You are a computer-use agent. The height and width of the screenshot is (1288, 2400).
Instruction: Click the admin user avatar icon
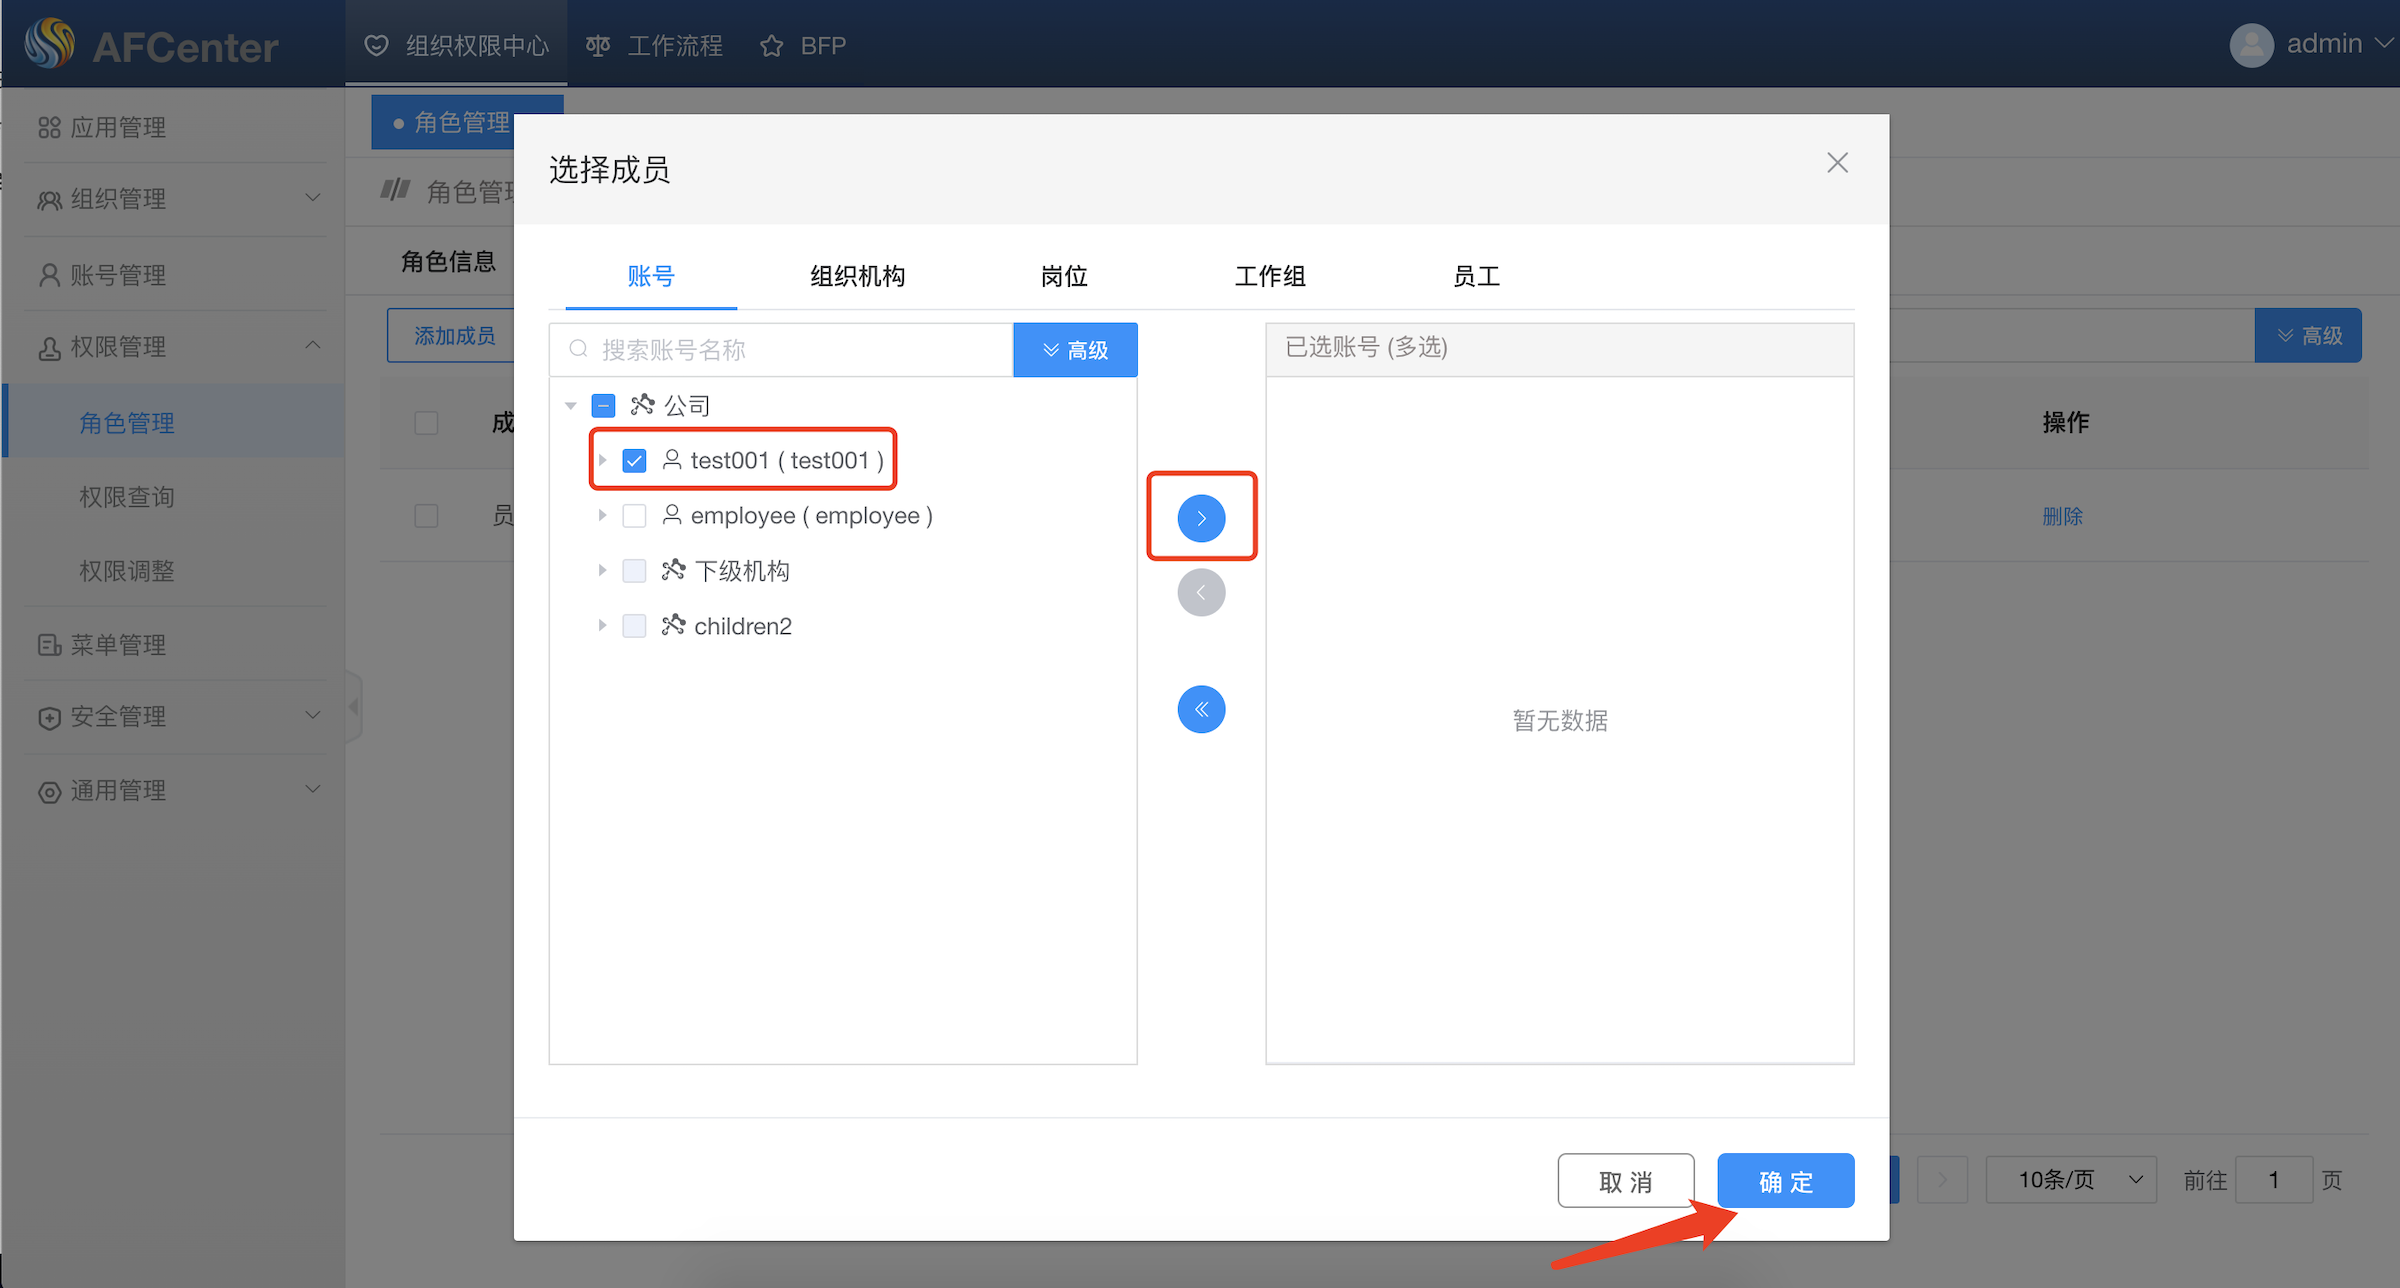click(x=2251, y=45)
